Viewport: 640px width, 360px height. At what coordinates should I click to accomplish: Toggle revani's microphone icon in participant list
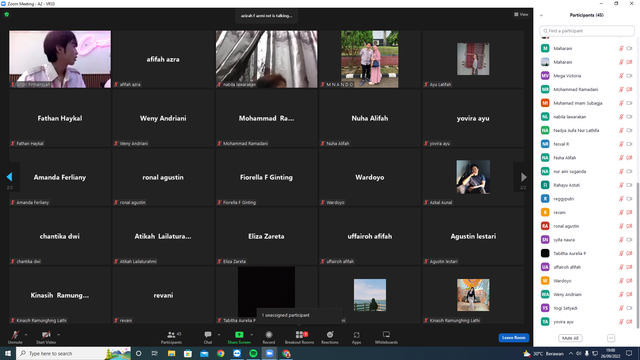click(621, 212)
